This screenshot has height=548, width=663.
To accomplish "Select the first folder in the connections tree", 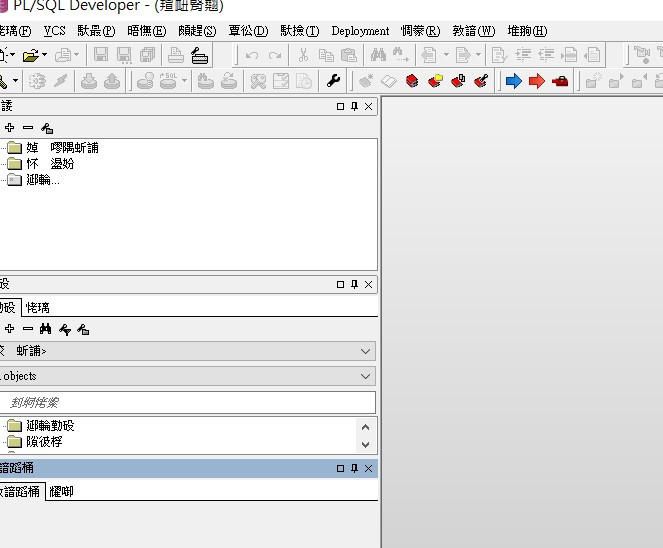I will (x=53, y=148).
